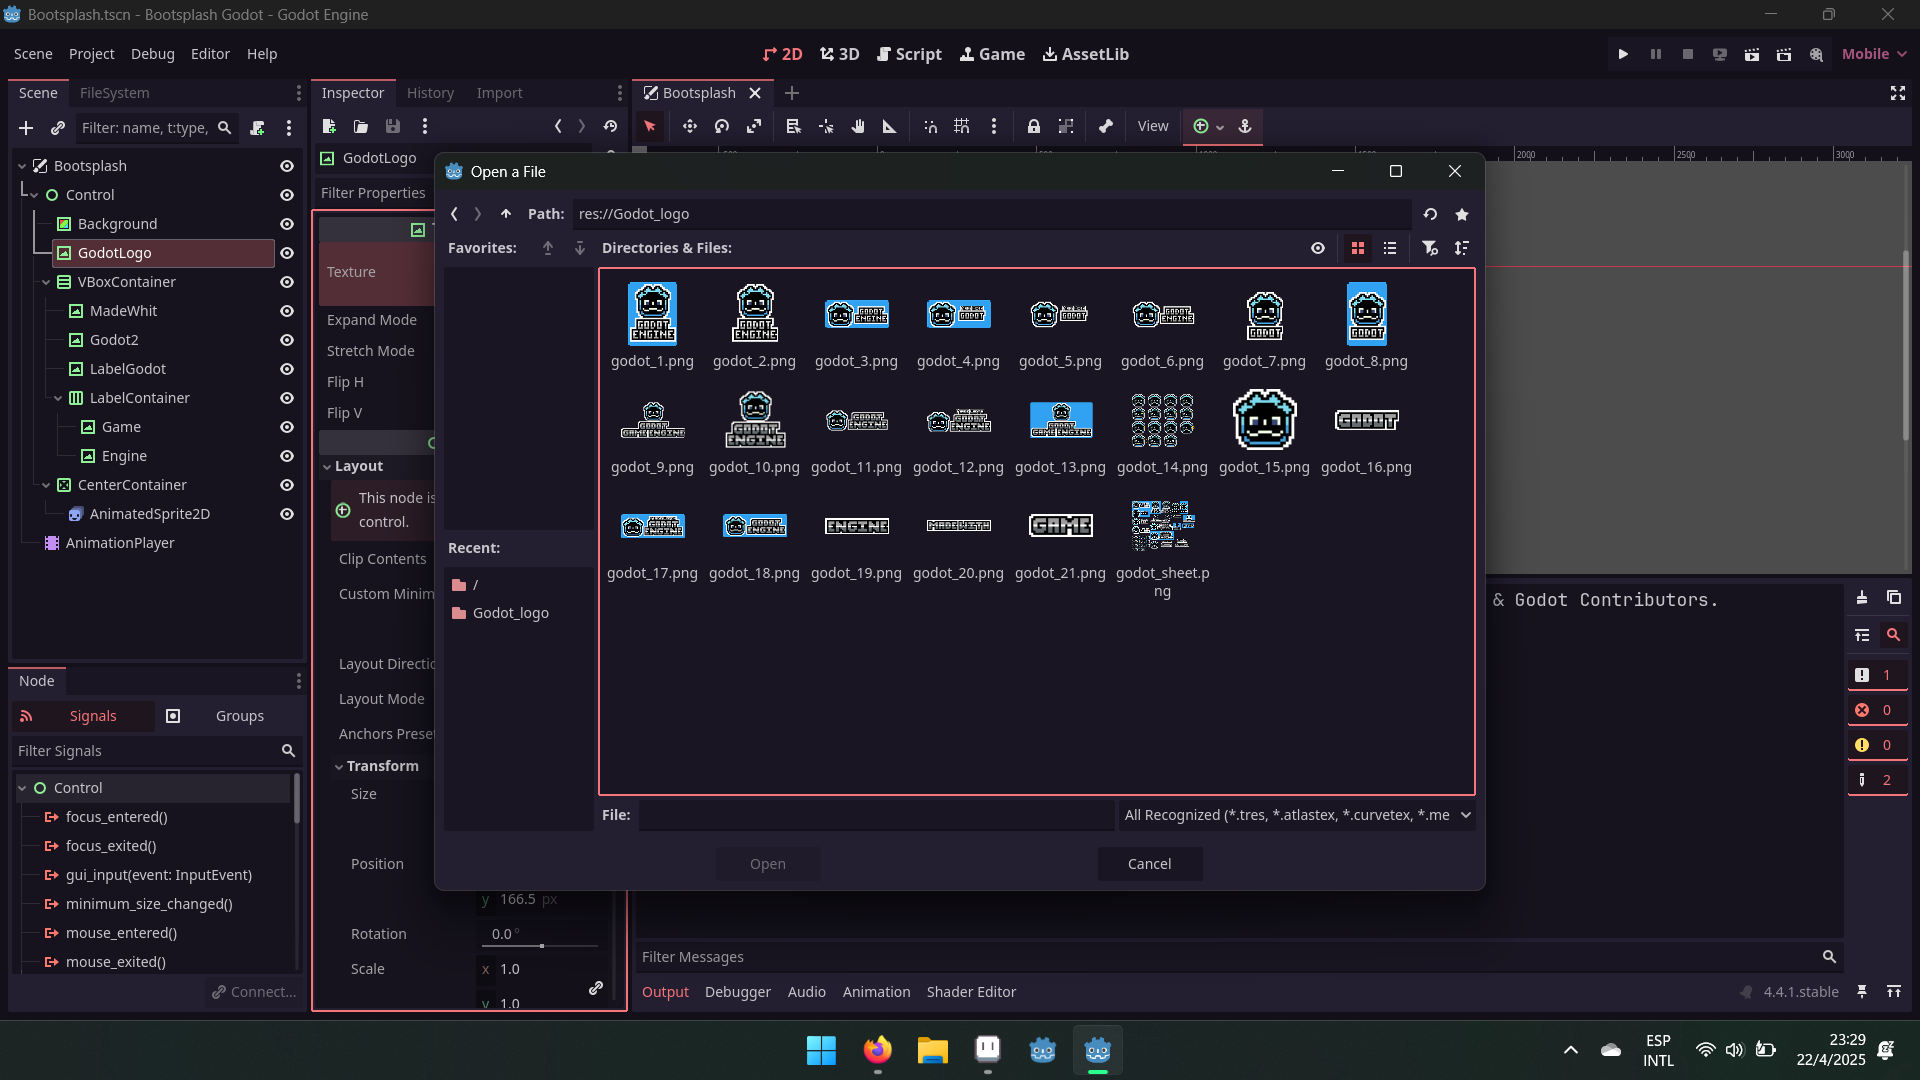1920x1080 pixels.
Task: Instantiate child scene with link icon
Action: (x=58, y=128)
